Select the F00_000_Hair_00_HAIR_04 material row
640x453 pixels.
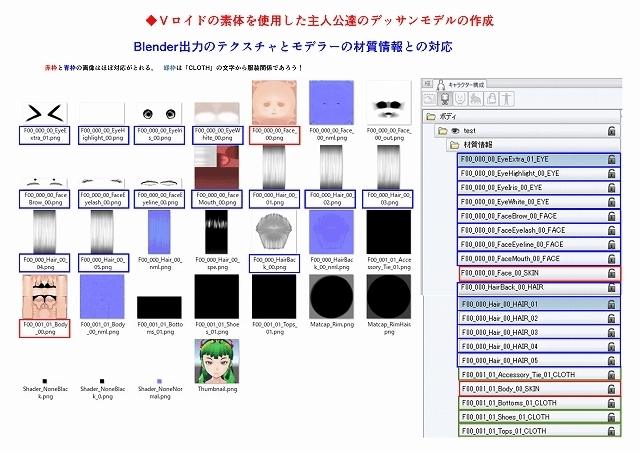point(539,346)
